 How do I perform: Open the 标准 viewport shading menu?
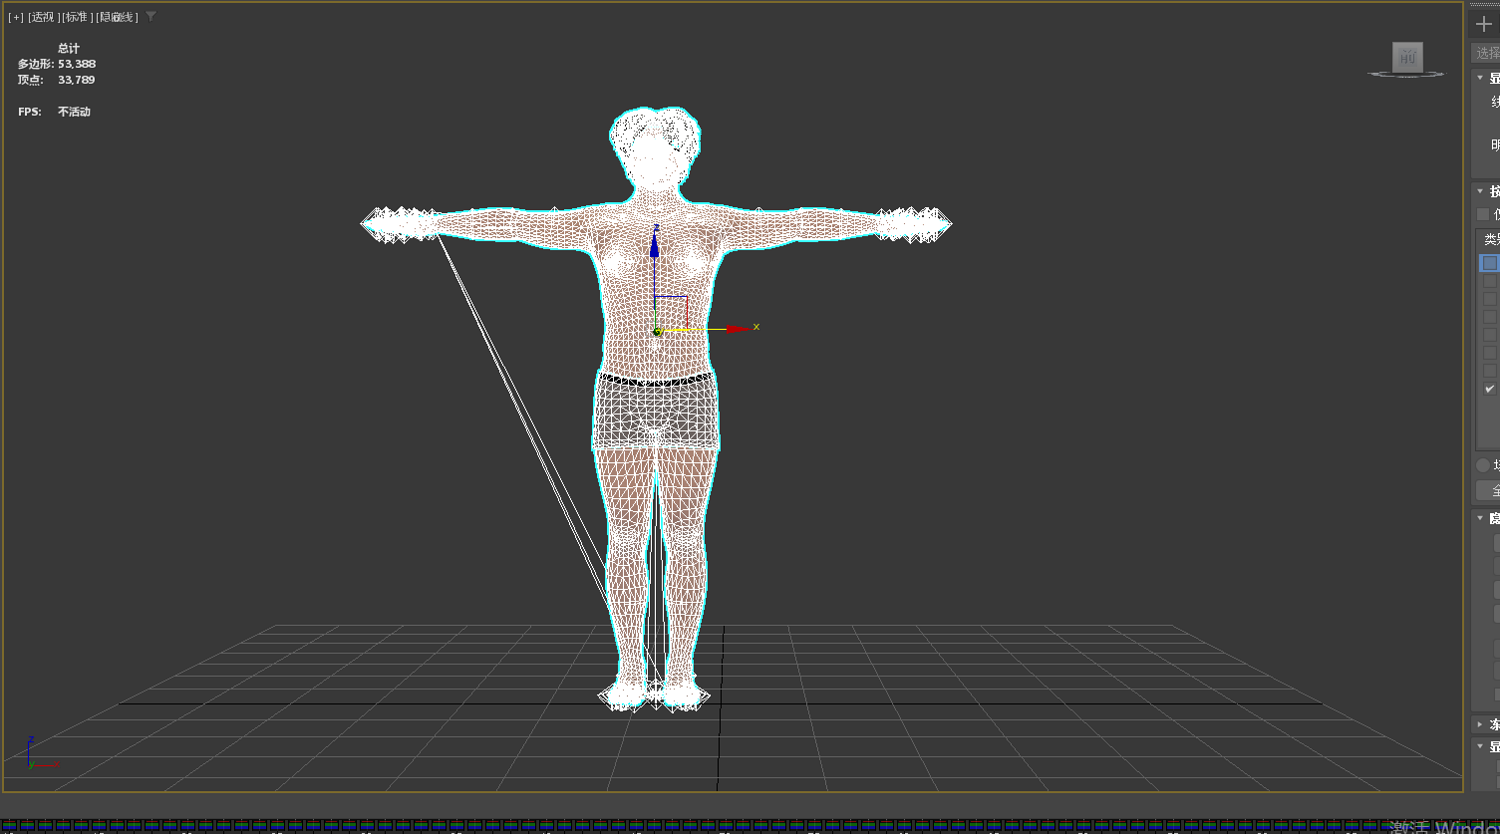(77, 17)
